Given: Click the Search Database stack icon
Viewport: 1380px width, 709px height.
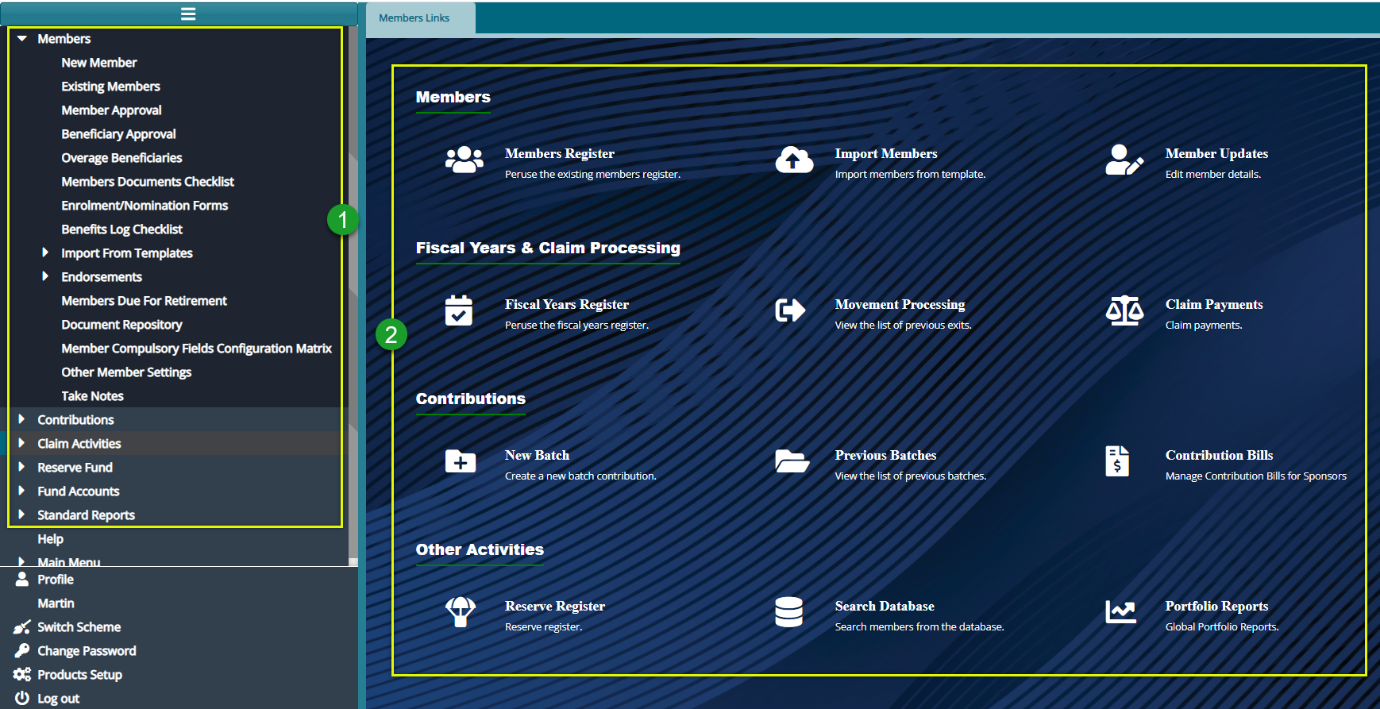Looking at the screenshot, I should pyautogui.click(x=789, y=612).
